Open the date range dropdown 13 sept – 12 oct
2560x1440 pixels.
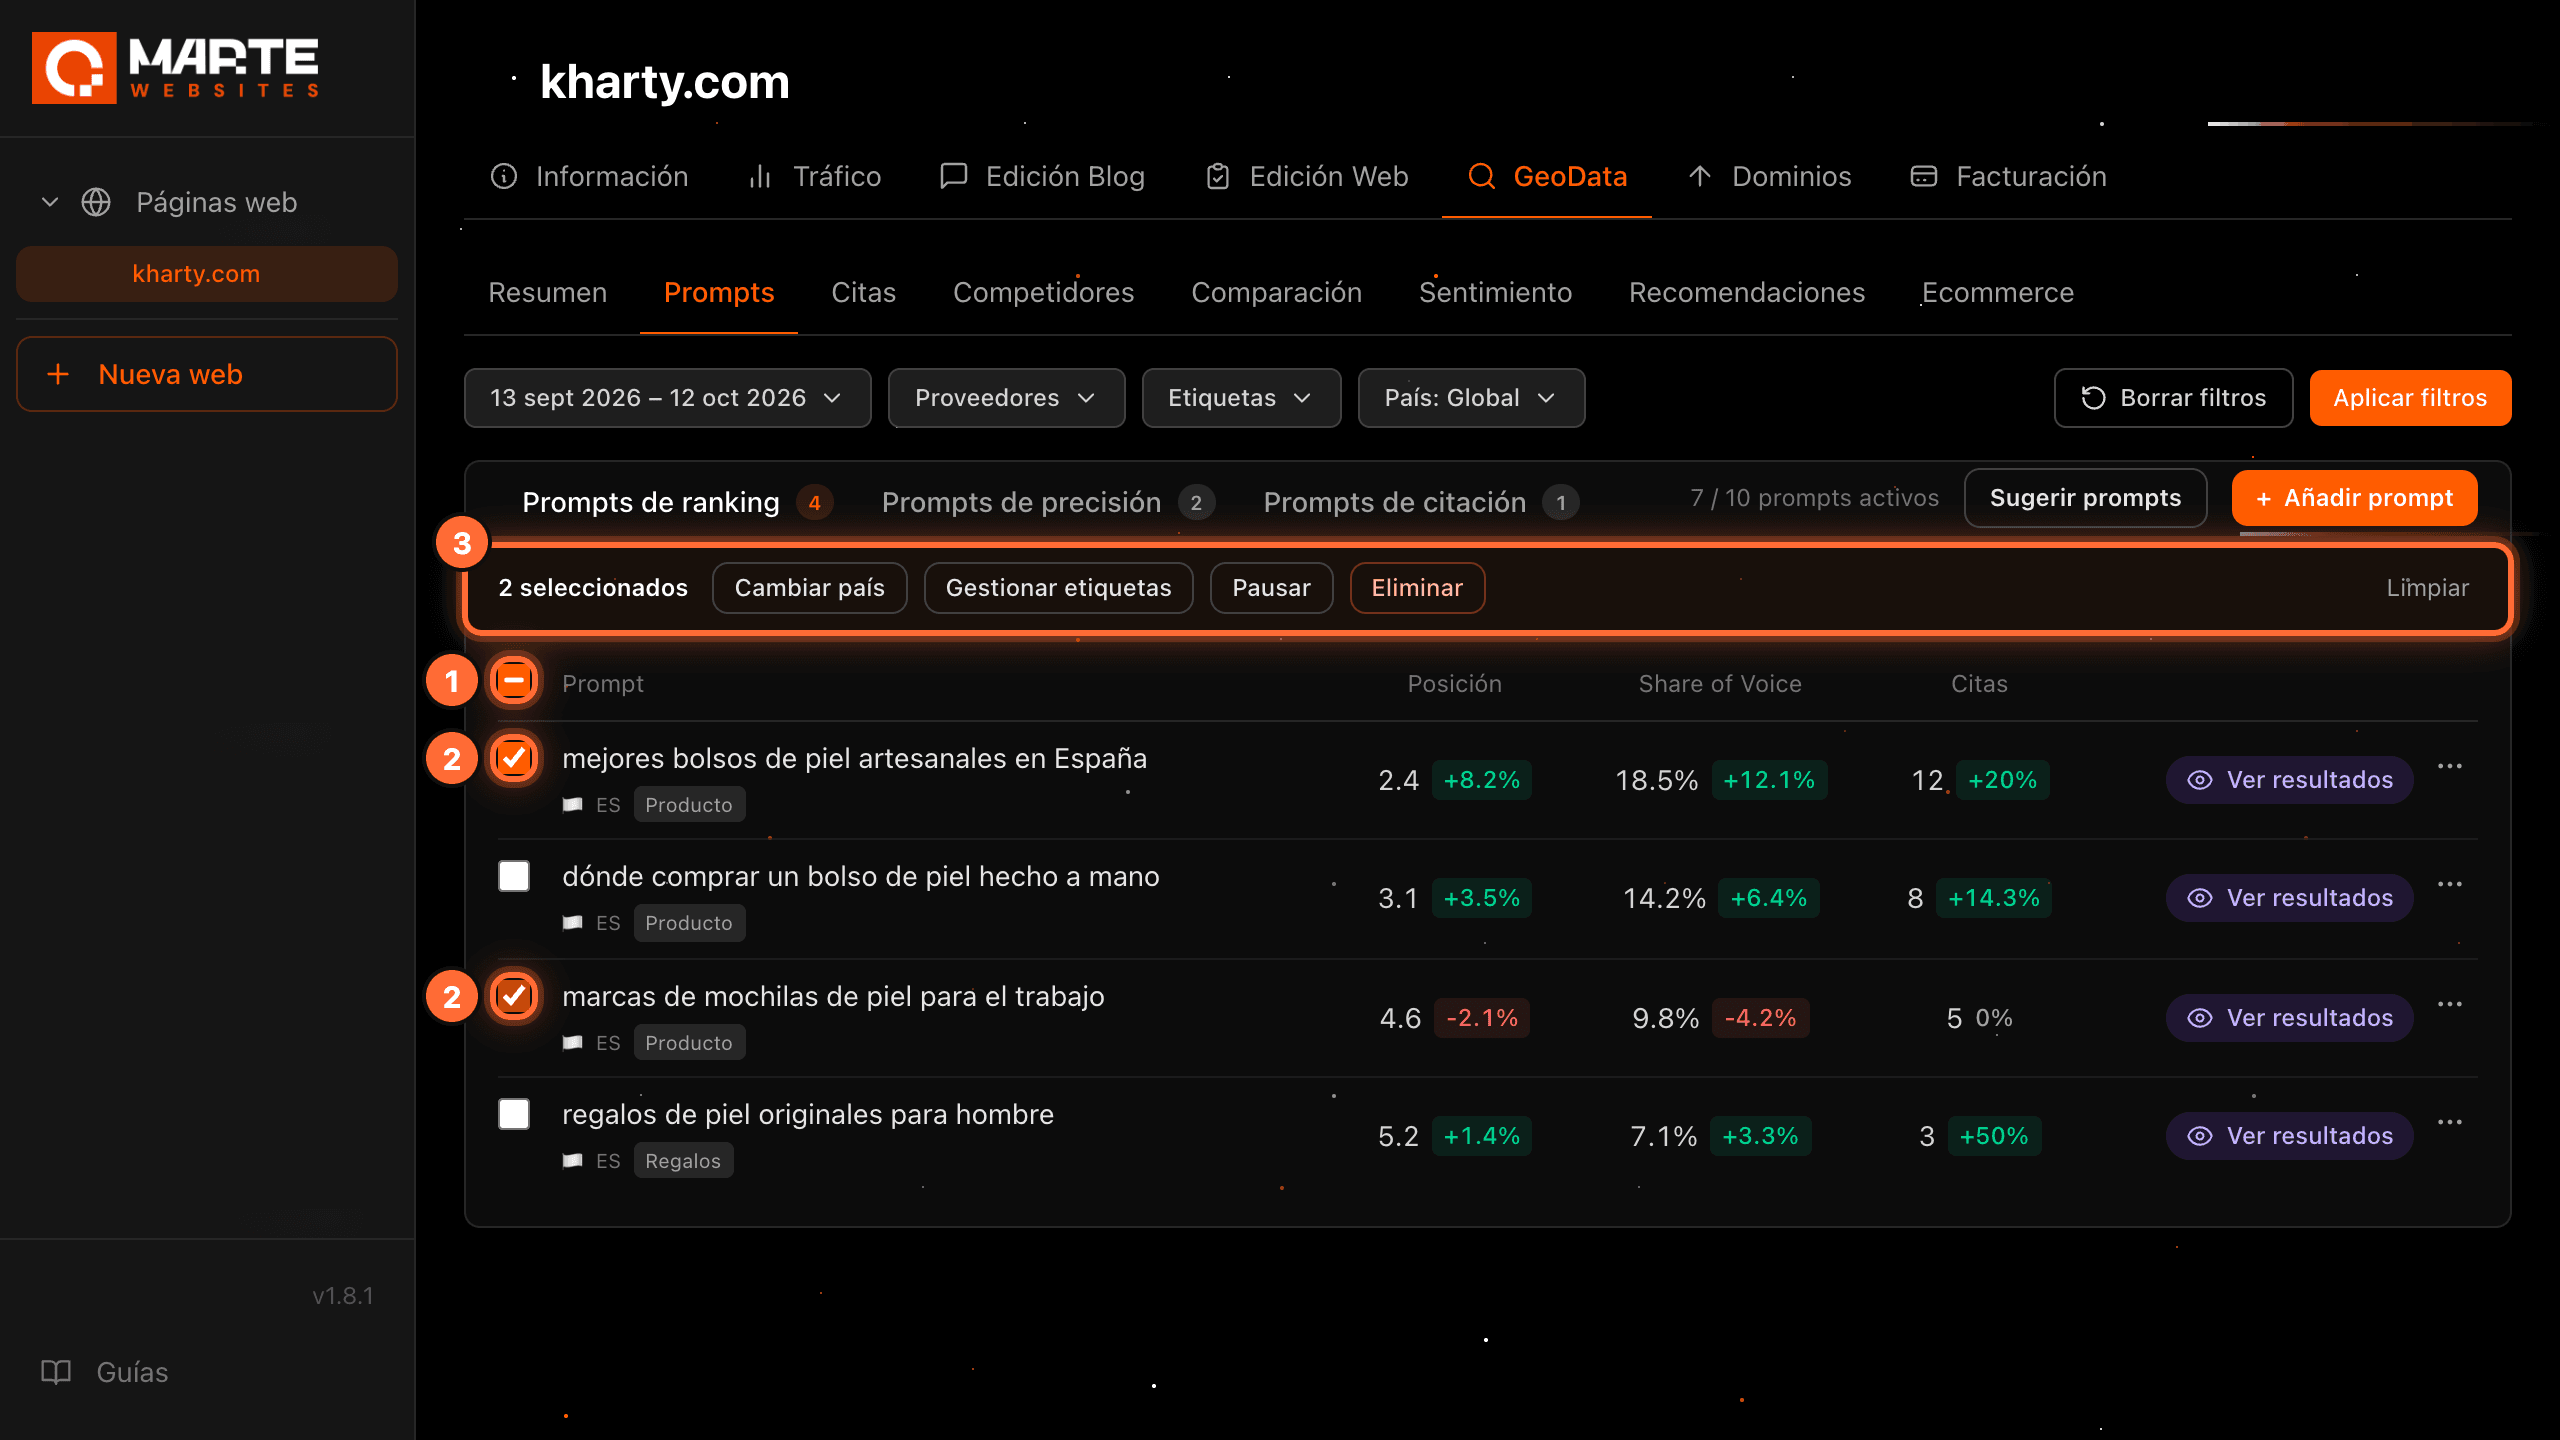point(667,398)
